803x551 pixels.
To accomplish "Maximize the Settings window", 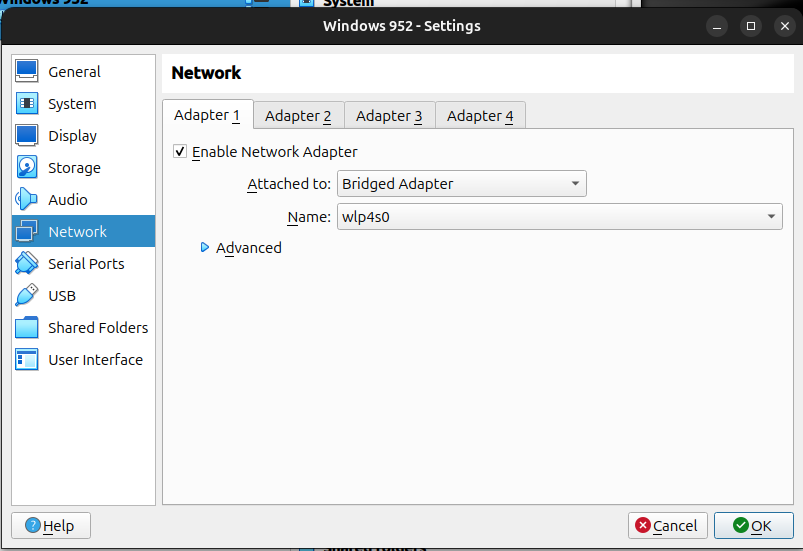I will tap(751, 26).
